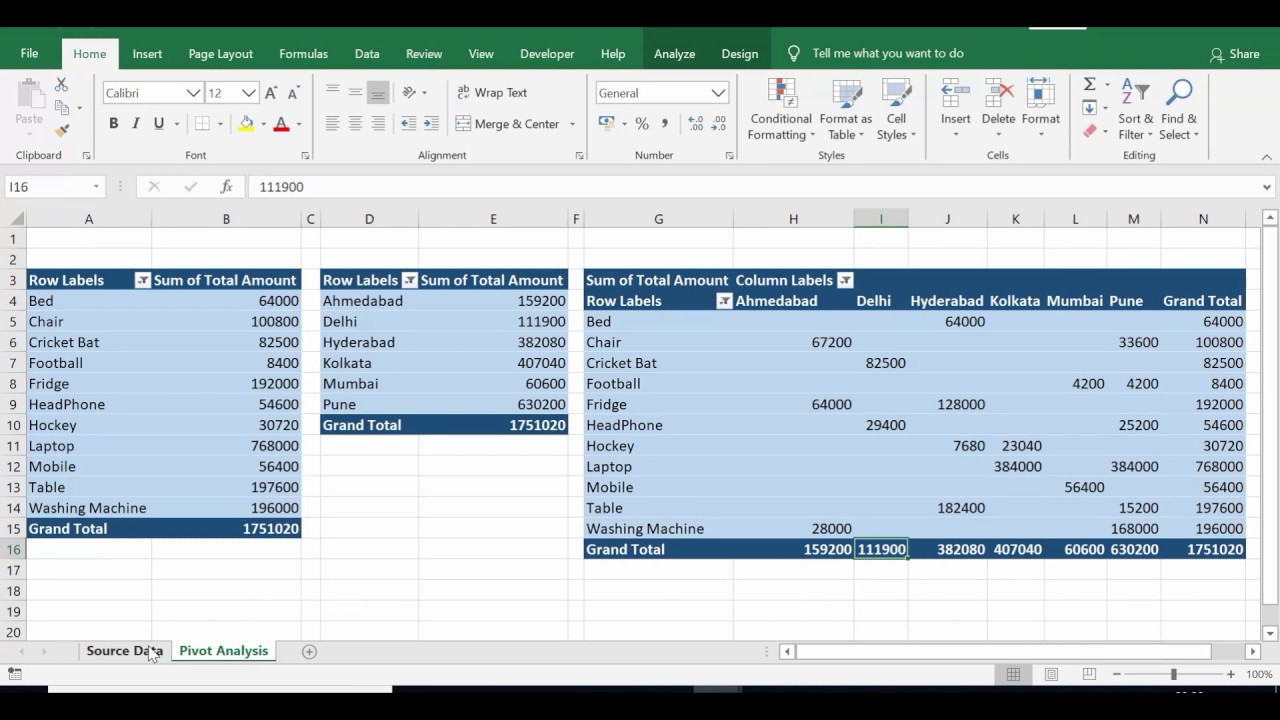1280x720 pixels.
Task: Click the Cut scissors icon
Action: (x=62, y=86)
